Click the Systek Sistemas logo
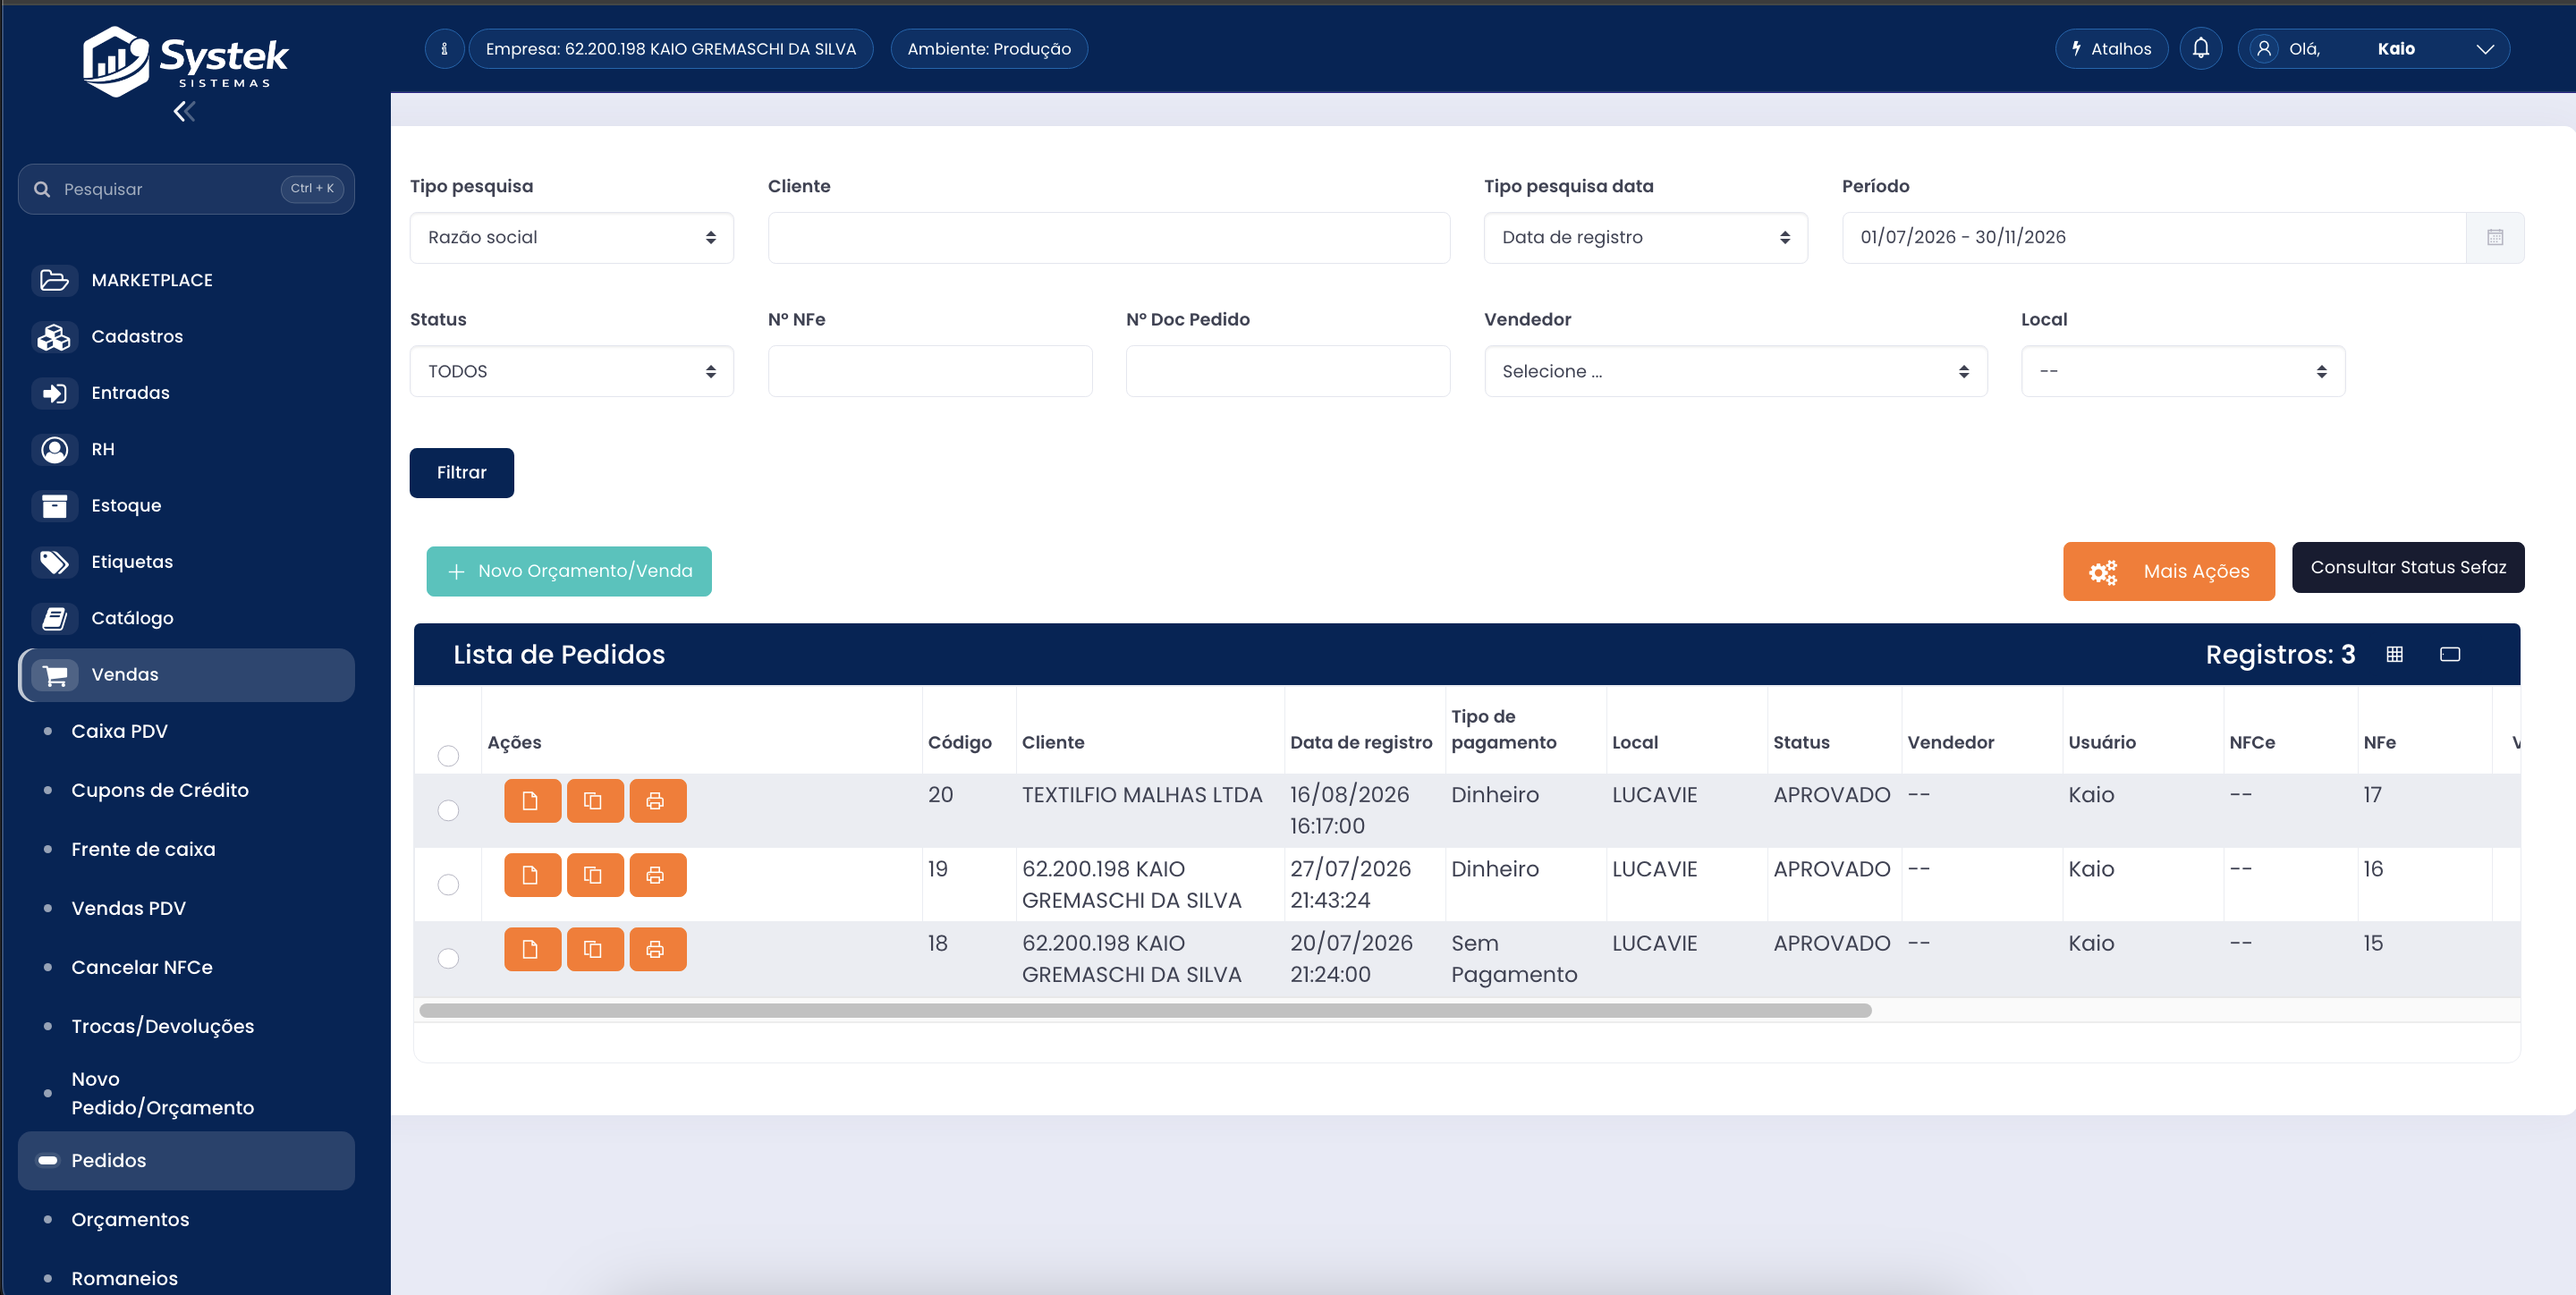2576x1295 pixels. click(186, 60)
